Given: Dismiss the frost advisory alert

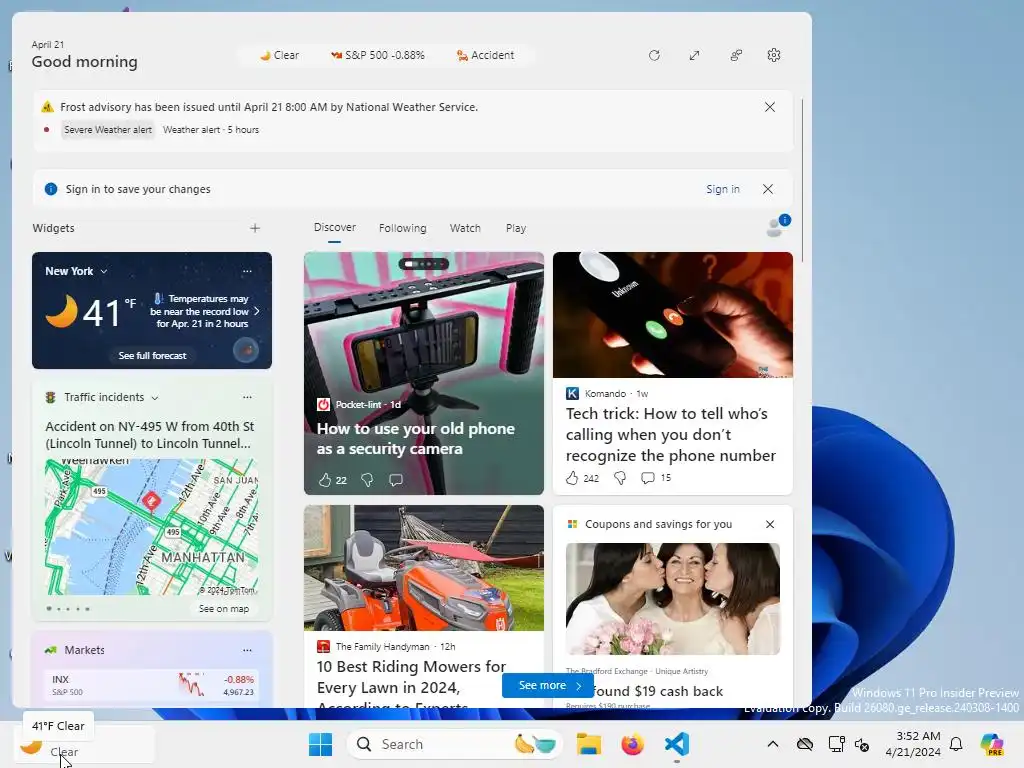Looking at the screenshot, I should point(770,107).
